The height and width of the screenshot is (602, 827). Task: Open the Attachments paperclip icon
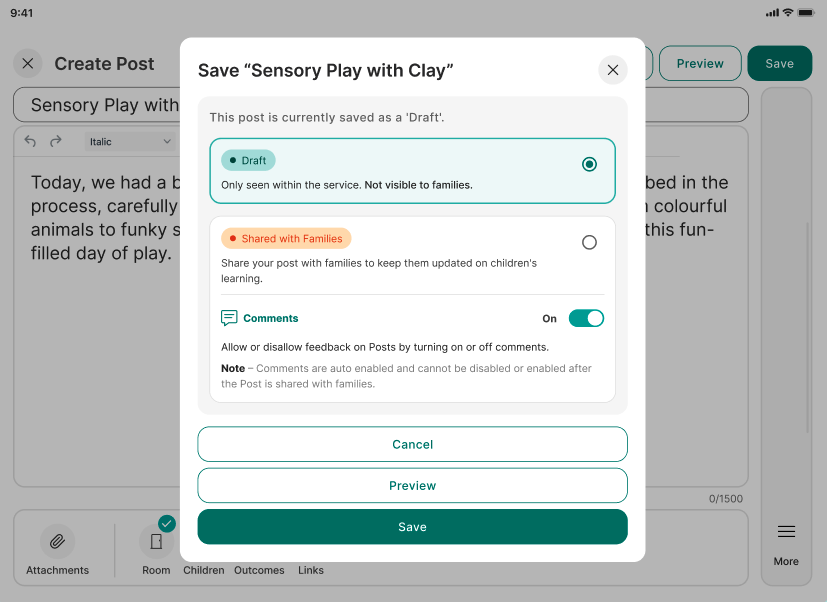pos(57,541)
